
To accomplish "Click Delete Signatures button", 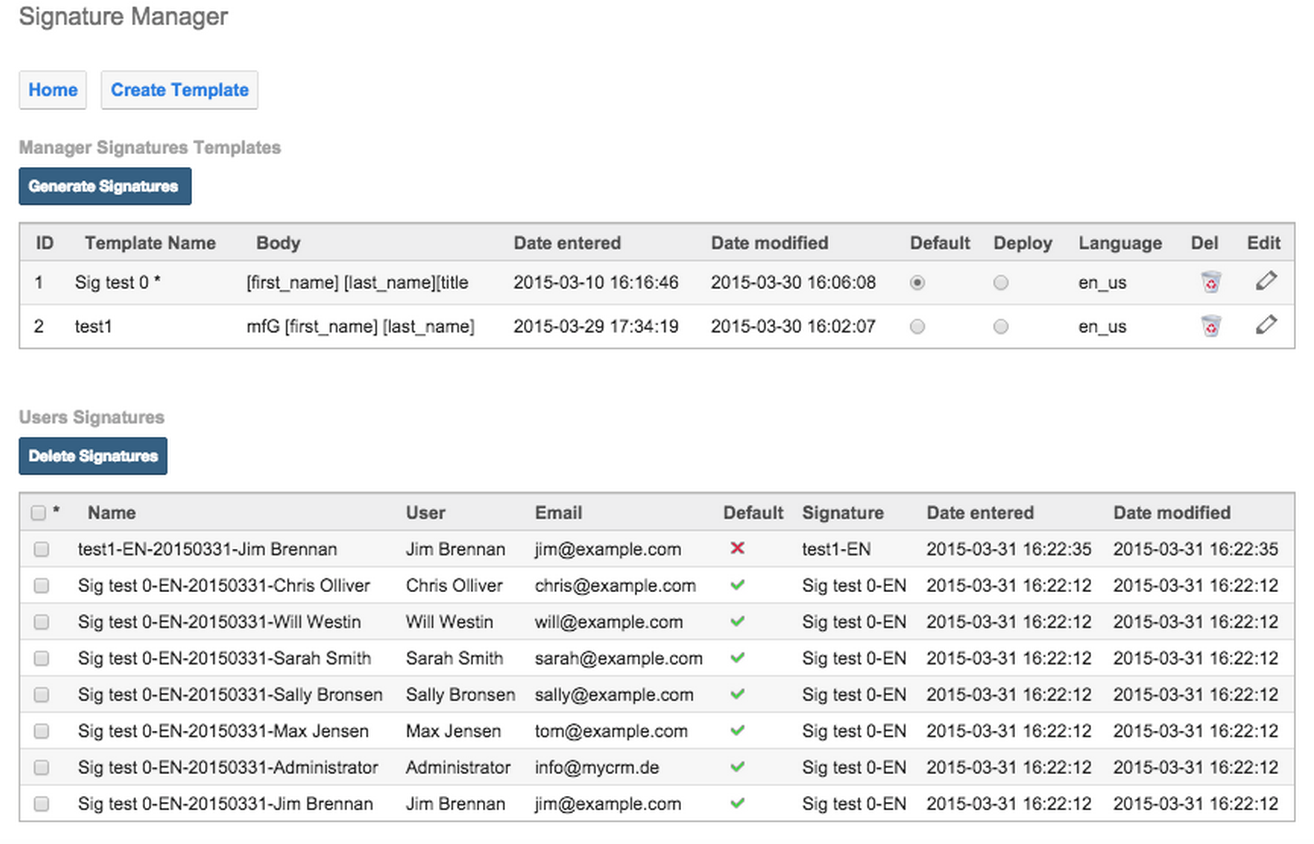I will point(93,456).
